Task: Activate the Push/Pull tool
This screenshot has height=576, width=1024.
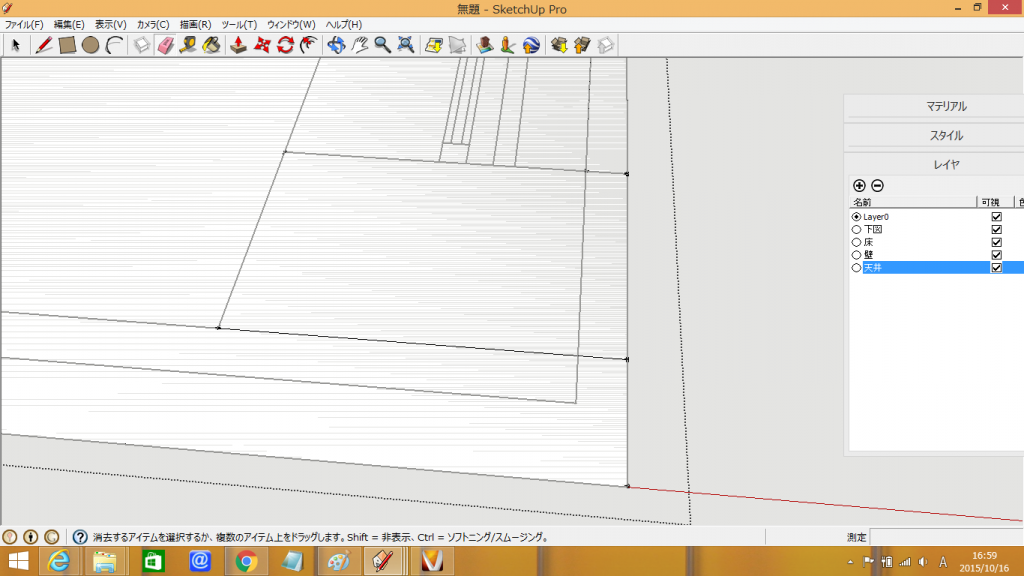Action: (239, 45)
